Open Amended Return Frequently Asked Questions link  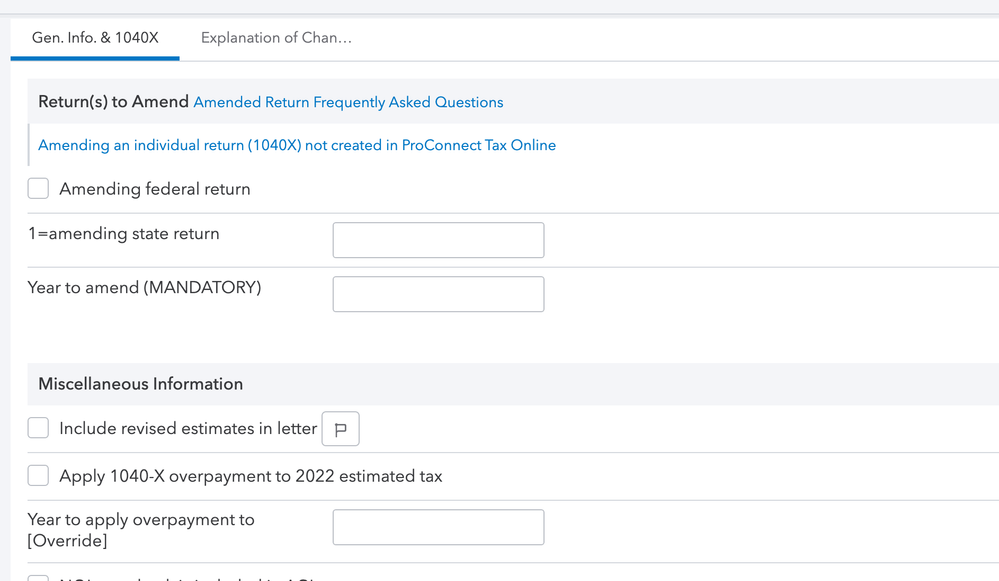click(348, 102)
